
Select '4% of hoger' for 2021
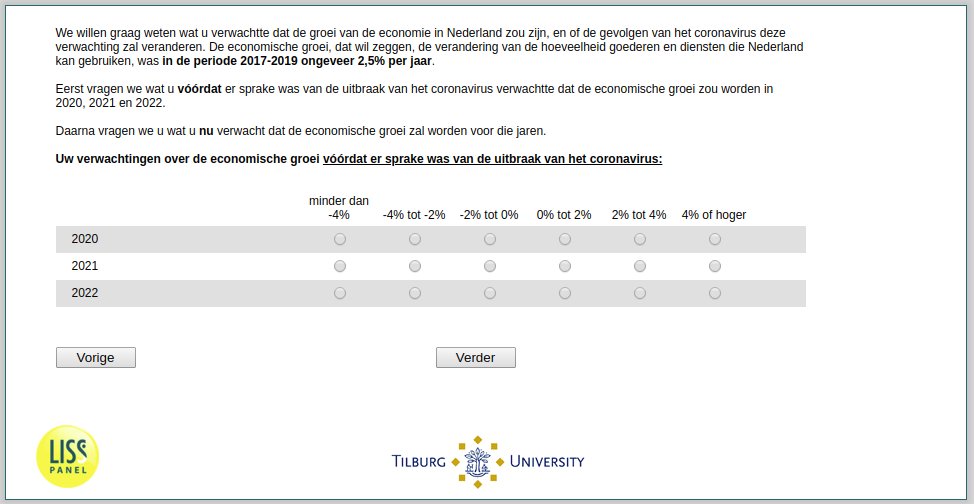click(715, 266)
